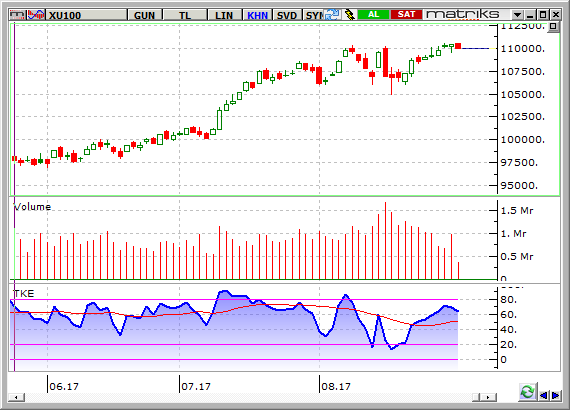The image size is (570, 410).
Task: Click the Matriks 'm' icon in the toolbar
Action: coord(18,15)
